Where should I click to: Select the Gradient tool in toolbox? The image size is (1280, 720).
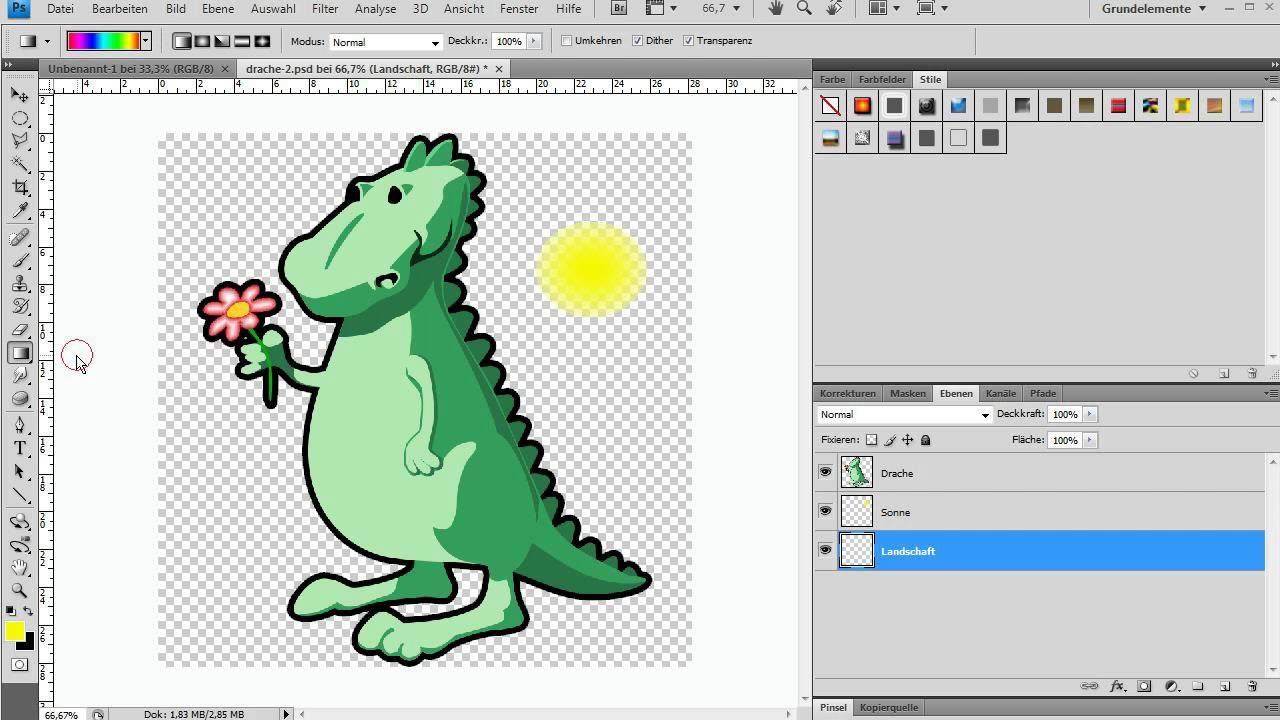[19, 353]
